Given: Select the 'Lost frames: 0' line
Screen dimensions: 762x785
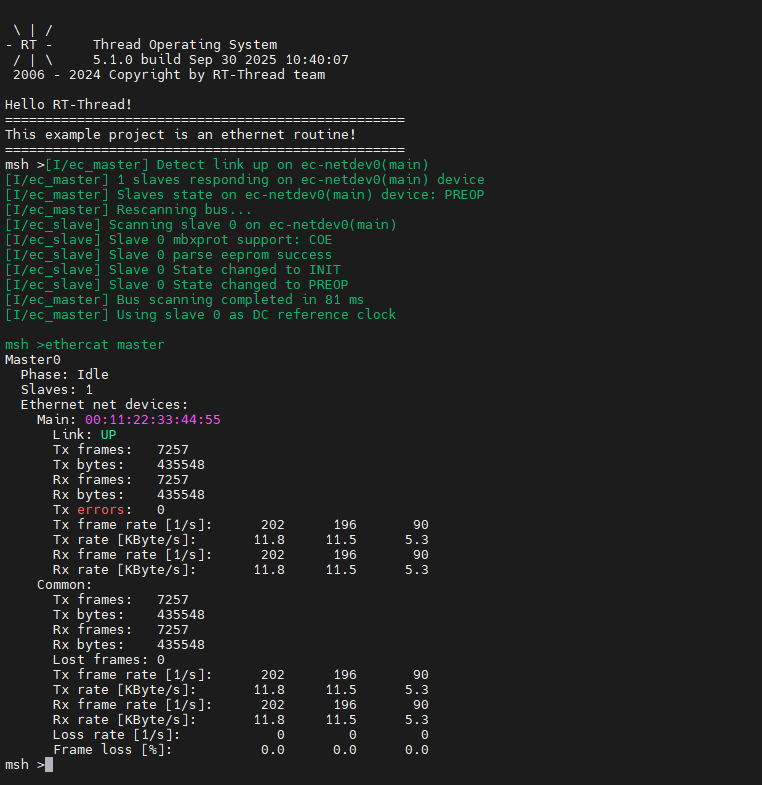Looking at the screenshot, I should click(108, 660).
